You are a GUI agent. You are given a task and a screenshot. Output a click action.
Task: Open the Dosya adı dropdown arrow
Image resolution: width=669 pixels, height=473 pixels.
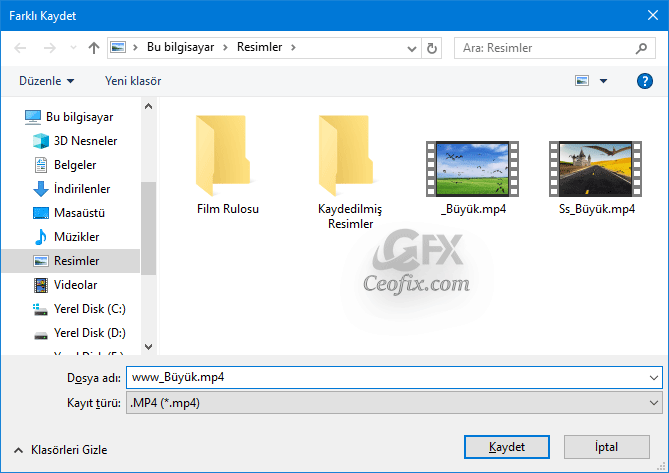point(654,378)
